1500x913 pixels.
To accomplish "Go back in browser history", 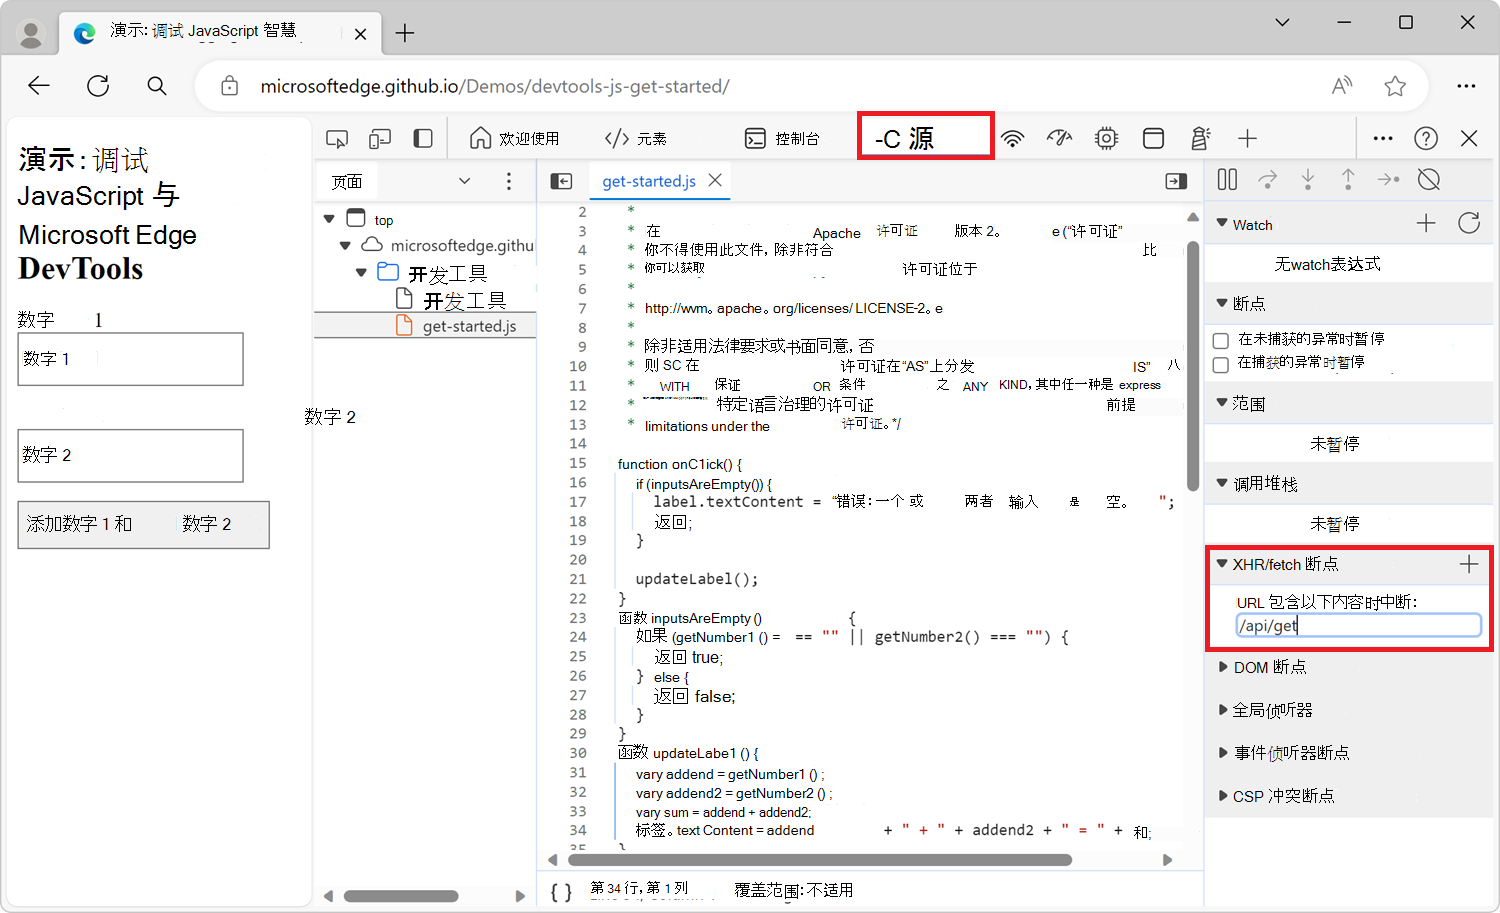I will pos(39,86).
